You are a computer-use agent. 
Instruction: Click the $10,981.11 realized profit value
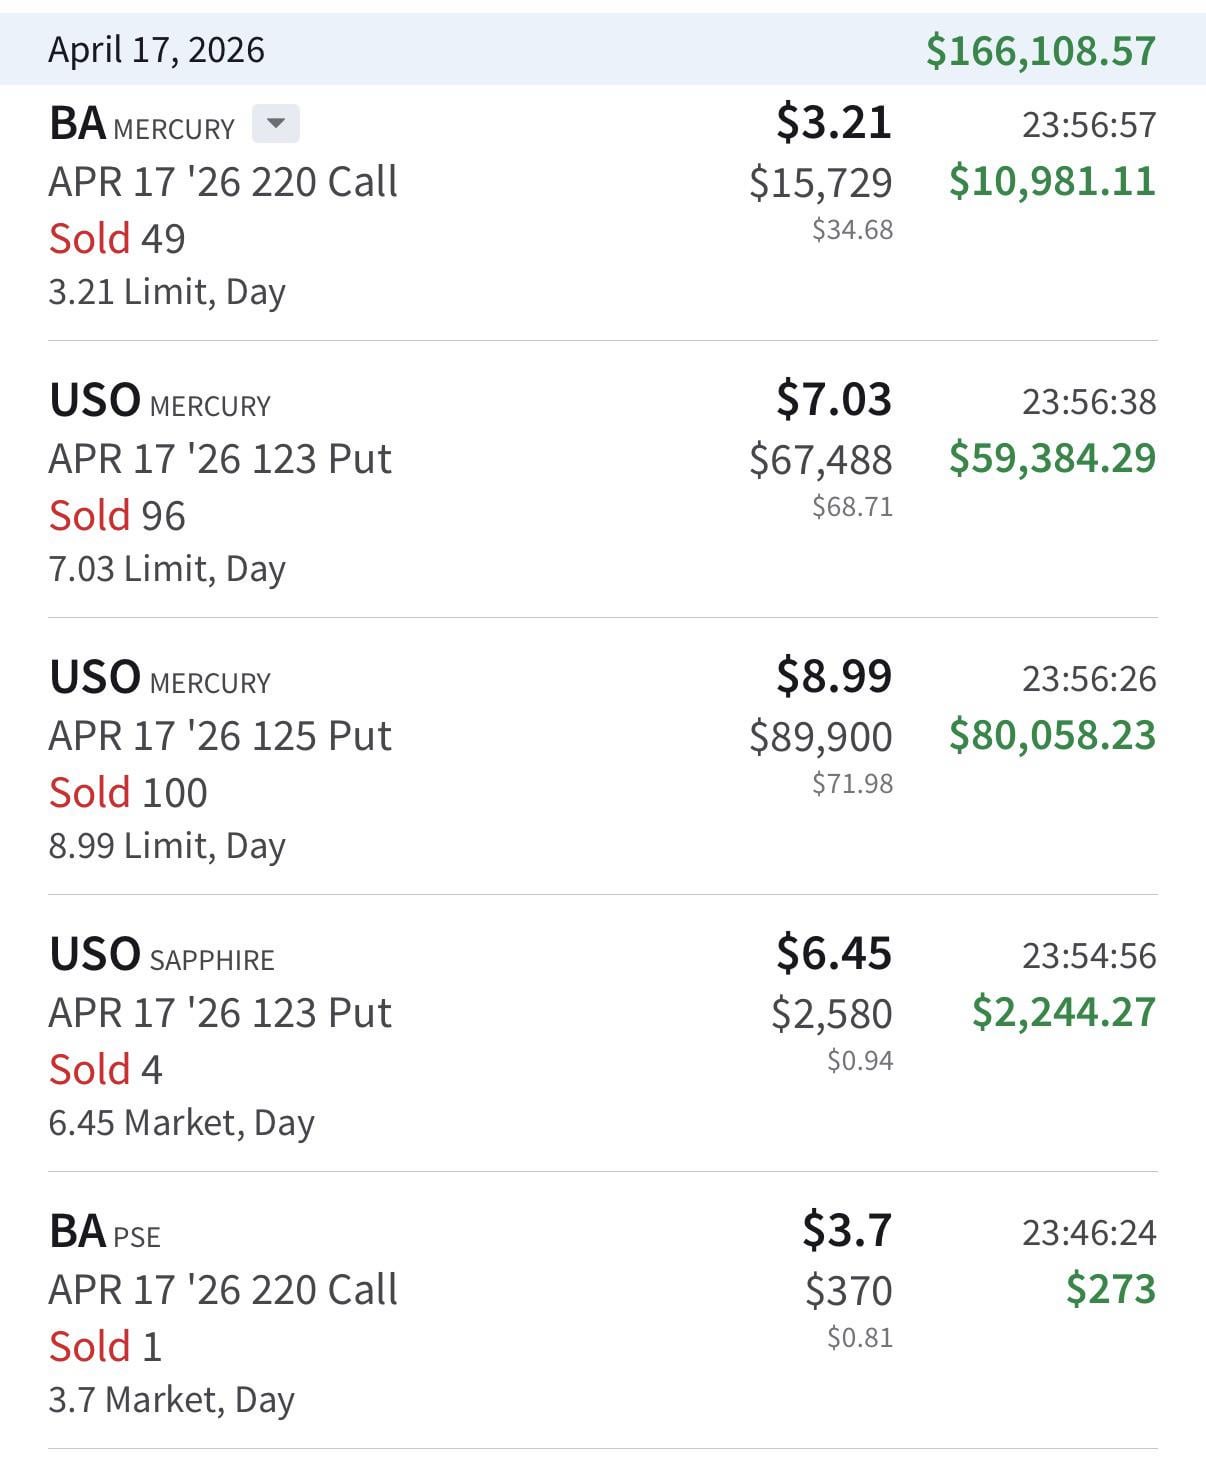click(1052, 181)
